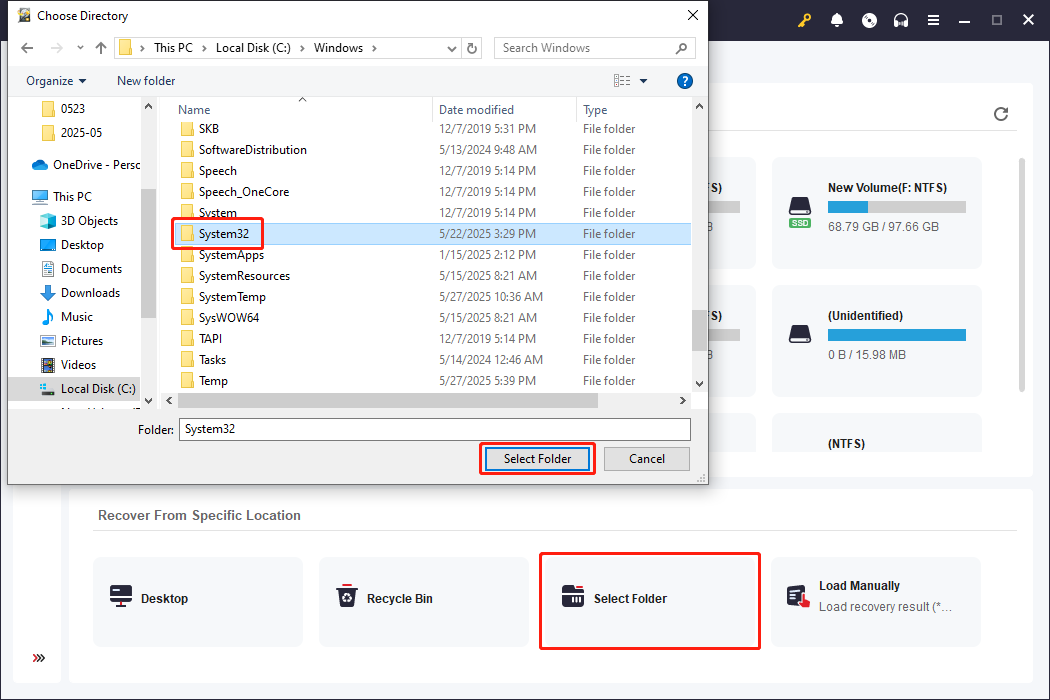This screenshot has height=700, width=1050.
Task: Expand the collapsed left sidebar with the chevrons
Action: point(38,658)
